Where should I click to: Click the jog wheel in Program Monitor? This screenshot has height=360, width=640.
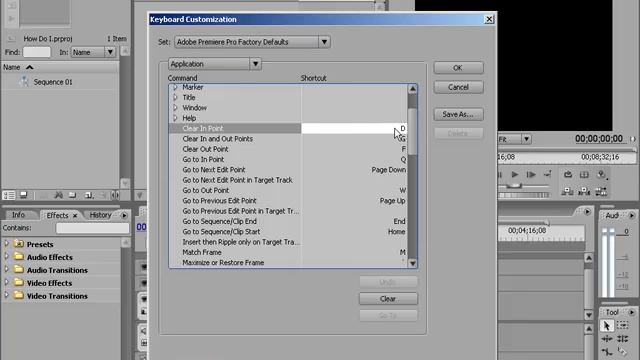click(524, 195)
